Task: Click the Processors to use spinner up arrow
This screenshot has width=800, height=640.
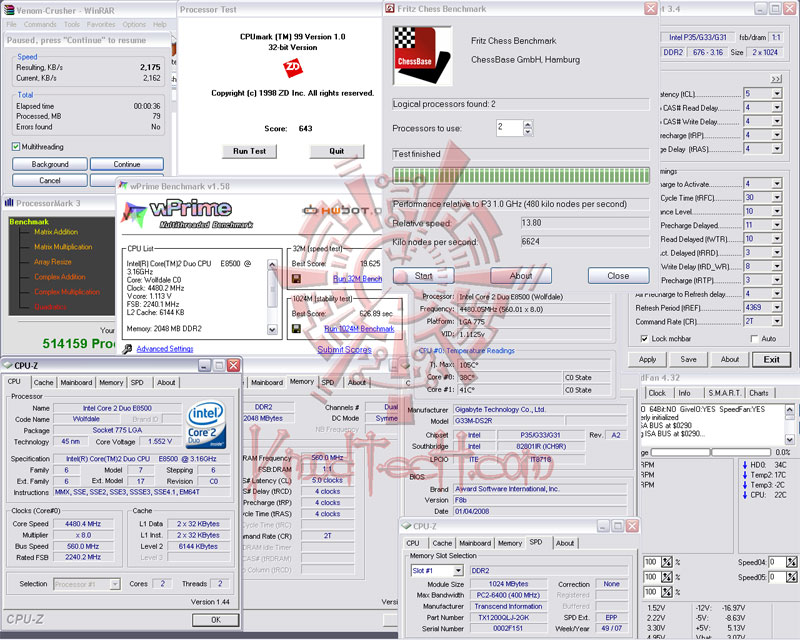Action: coord(528,124)
